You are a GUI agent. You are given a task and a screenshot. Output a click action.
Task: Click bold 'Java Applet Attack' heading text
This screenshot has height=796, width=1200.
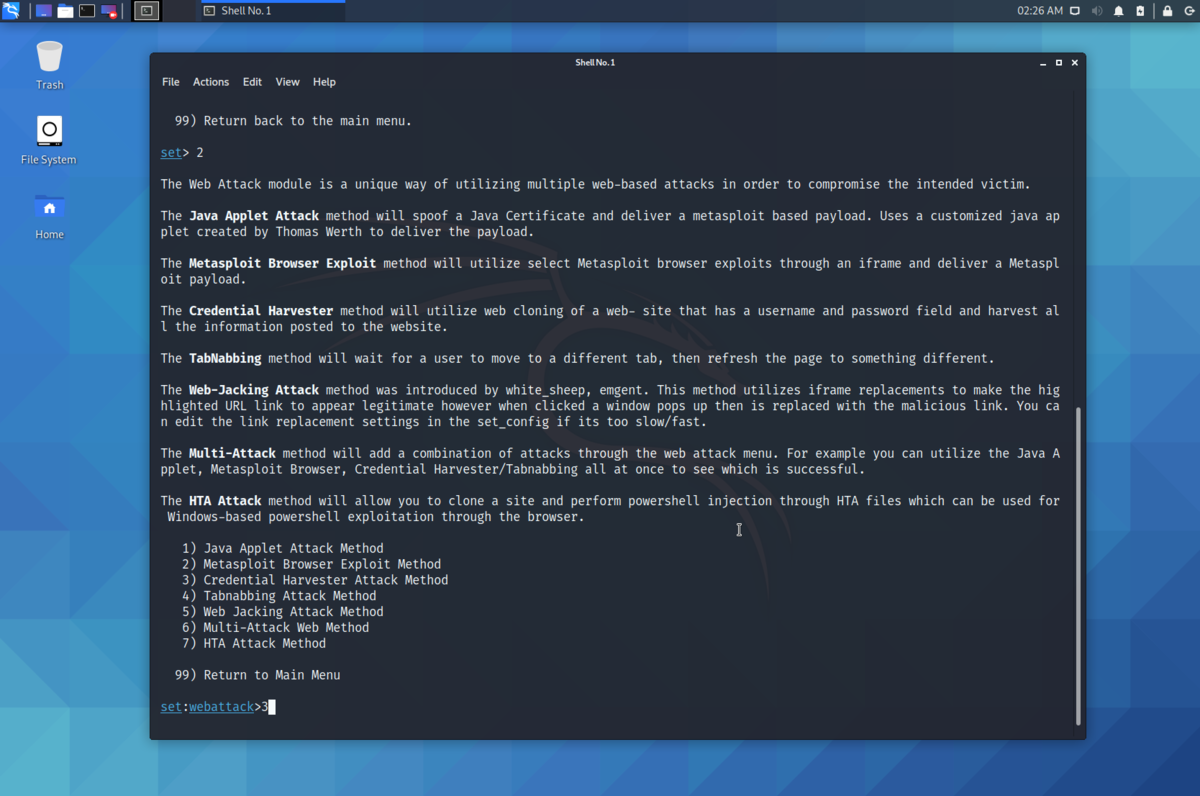(254, 216)
